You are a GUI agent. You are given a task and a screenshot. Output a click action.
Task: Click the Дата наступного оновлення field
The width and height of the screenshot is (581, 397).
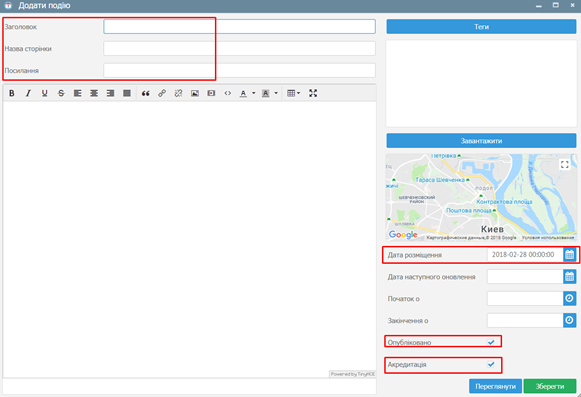525,277
